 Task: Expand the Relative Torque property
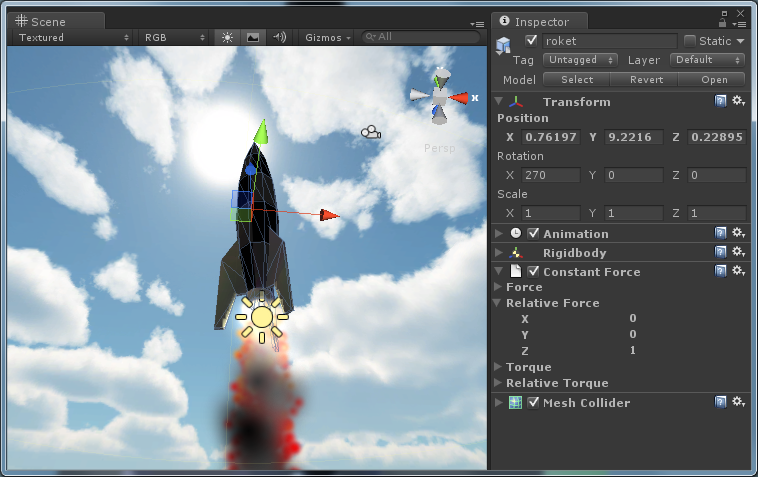click(497, 383)
